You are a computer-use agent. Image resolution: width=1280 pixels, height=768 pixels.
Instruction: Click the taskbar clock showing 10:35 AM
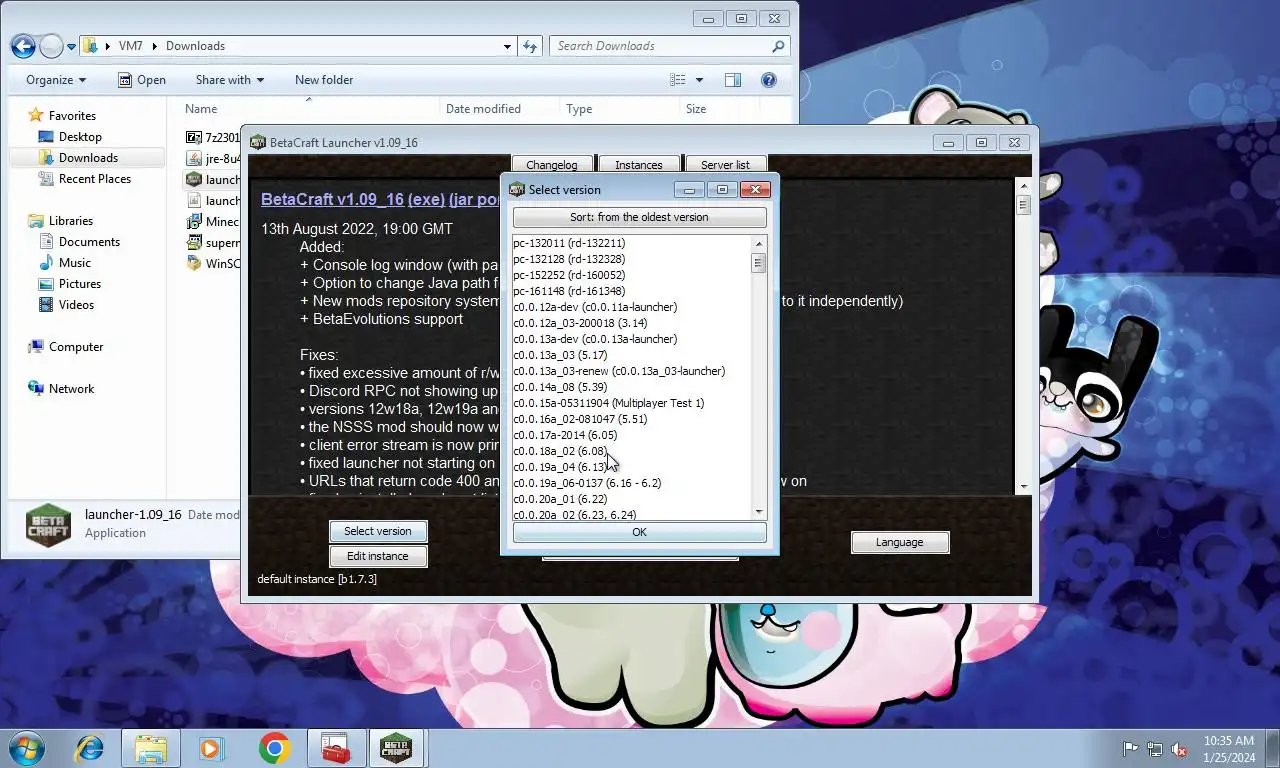click(1229, 749)
